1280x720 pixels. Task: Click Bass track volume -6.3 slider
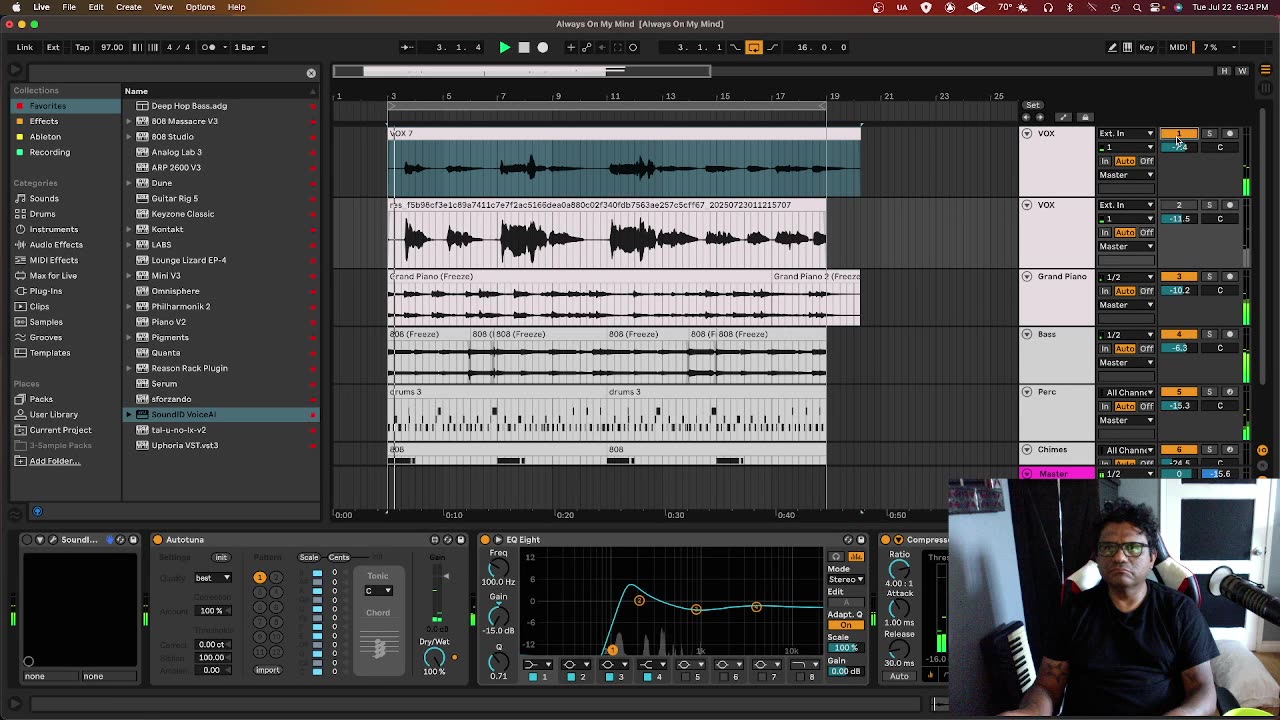click(x=1180, y=348)
